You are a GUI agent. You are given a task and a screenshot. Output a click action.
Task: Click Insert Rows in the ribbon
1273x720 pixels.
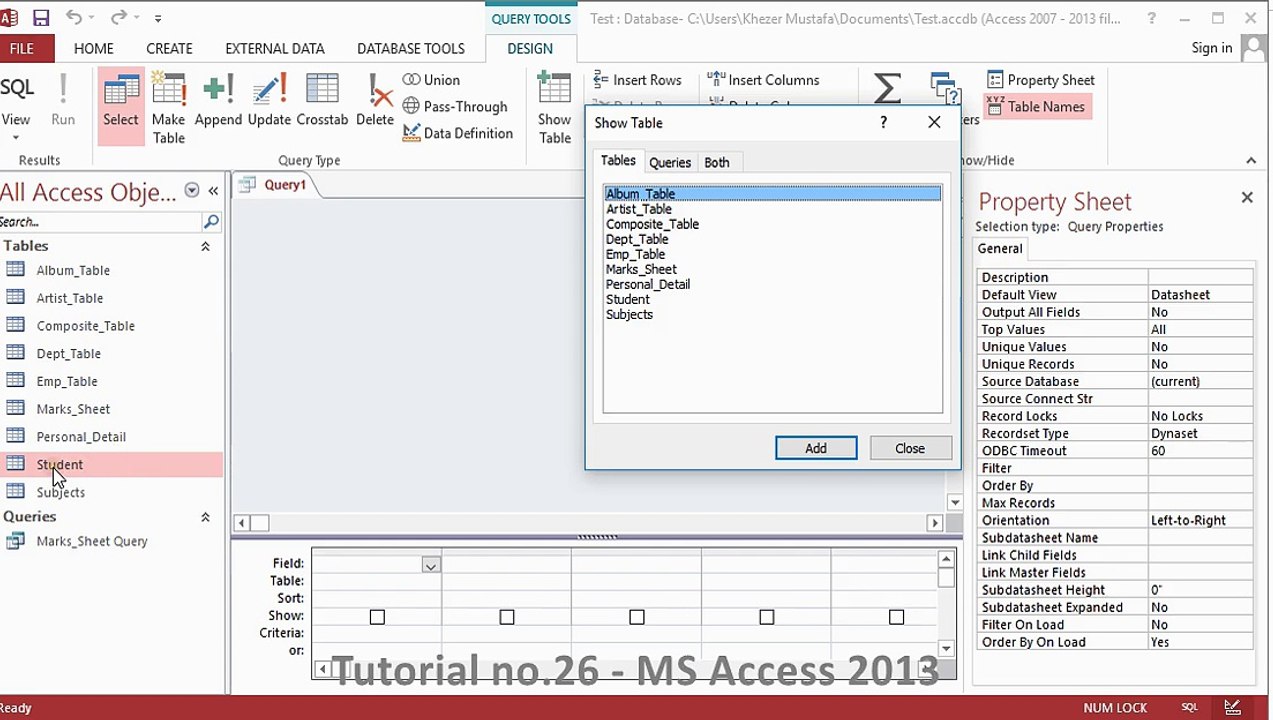point(637,80)
